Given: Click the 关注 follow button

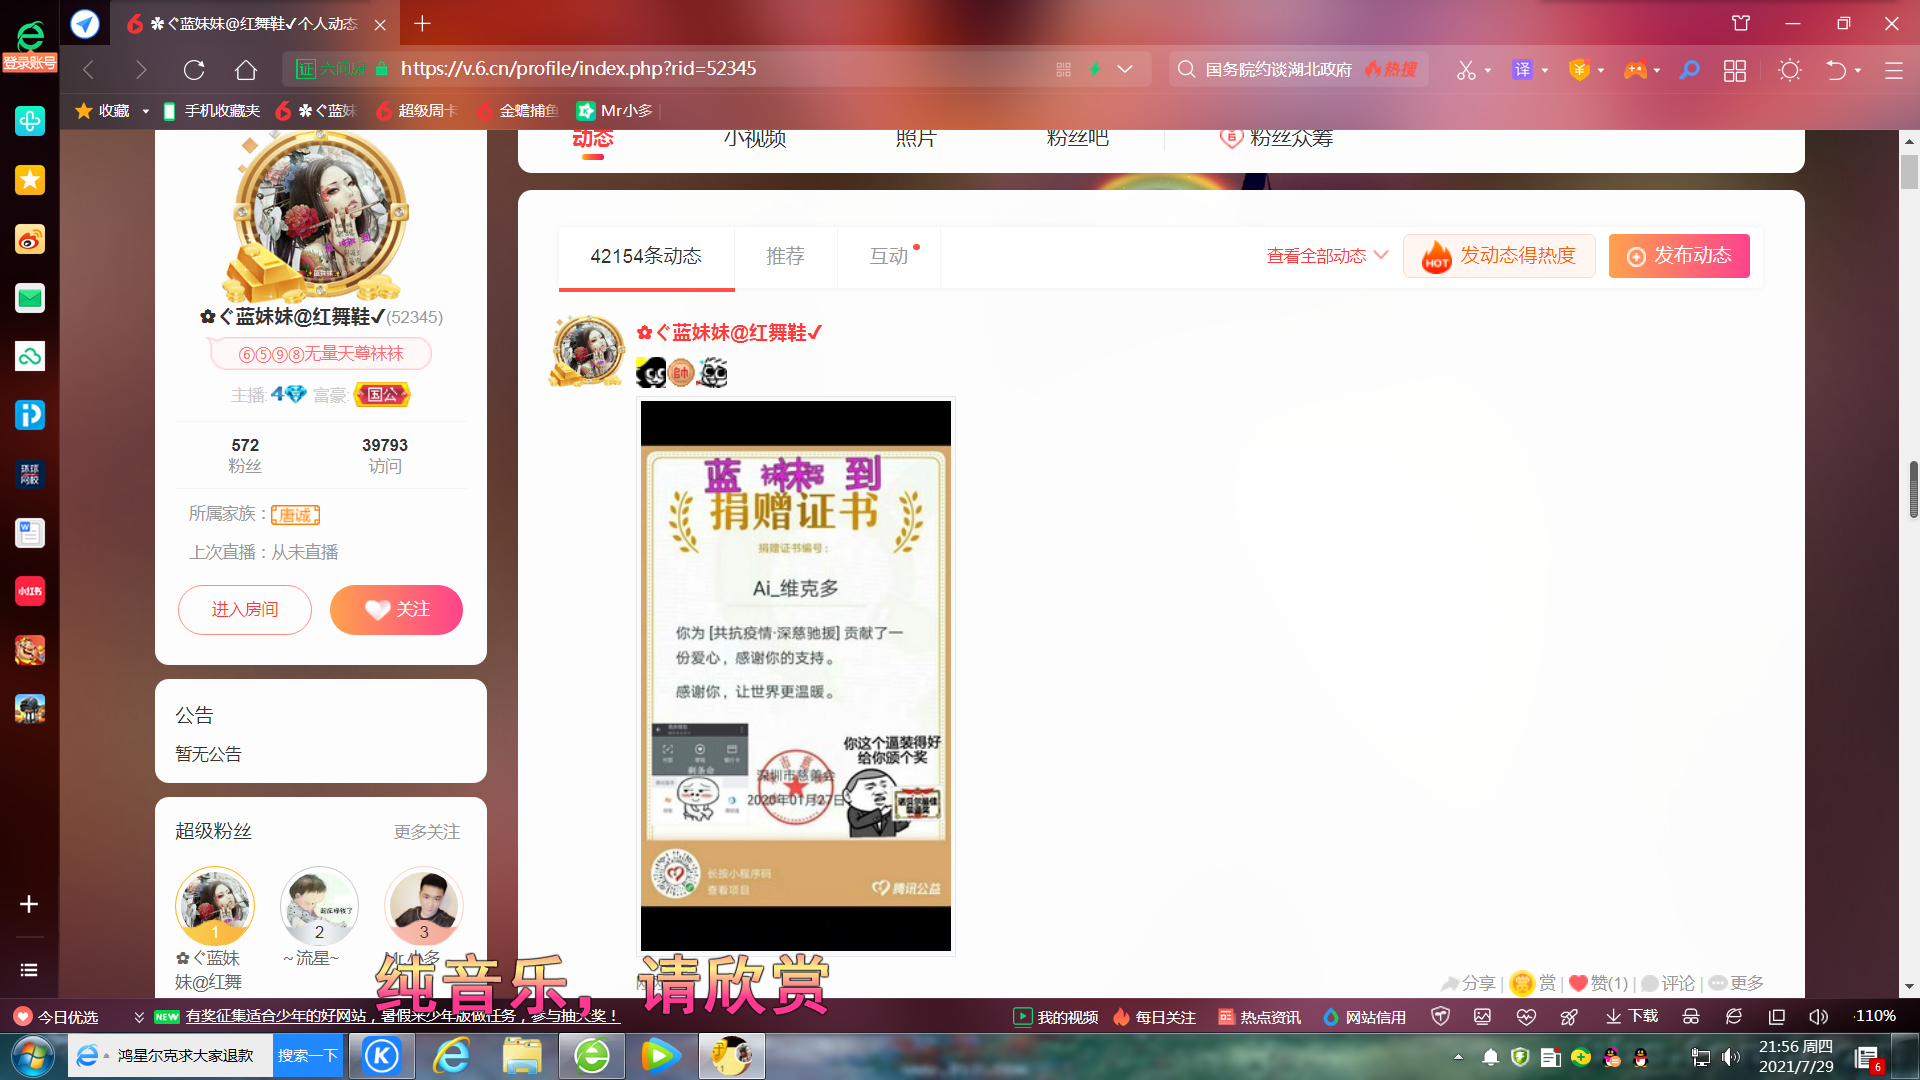Looking at the screenshot, I should click(396, 610).
